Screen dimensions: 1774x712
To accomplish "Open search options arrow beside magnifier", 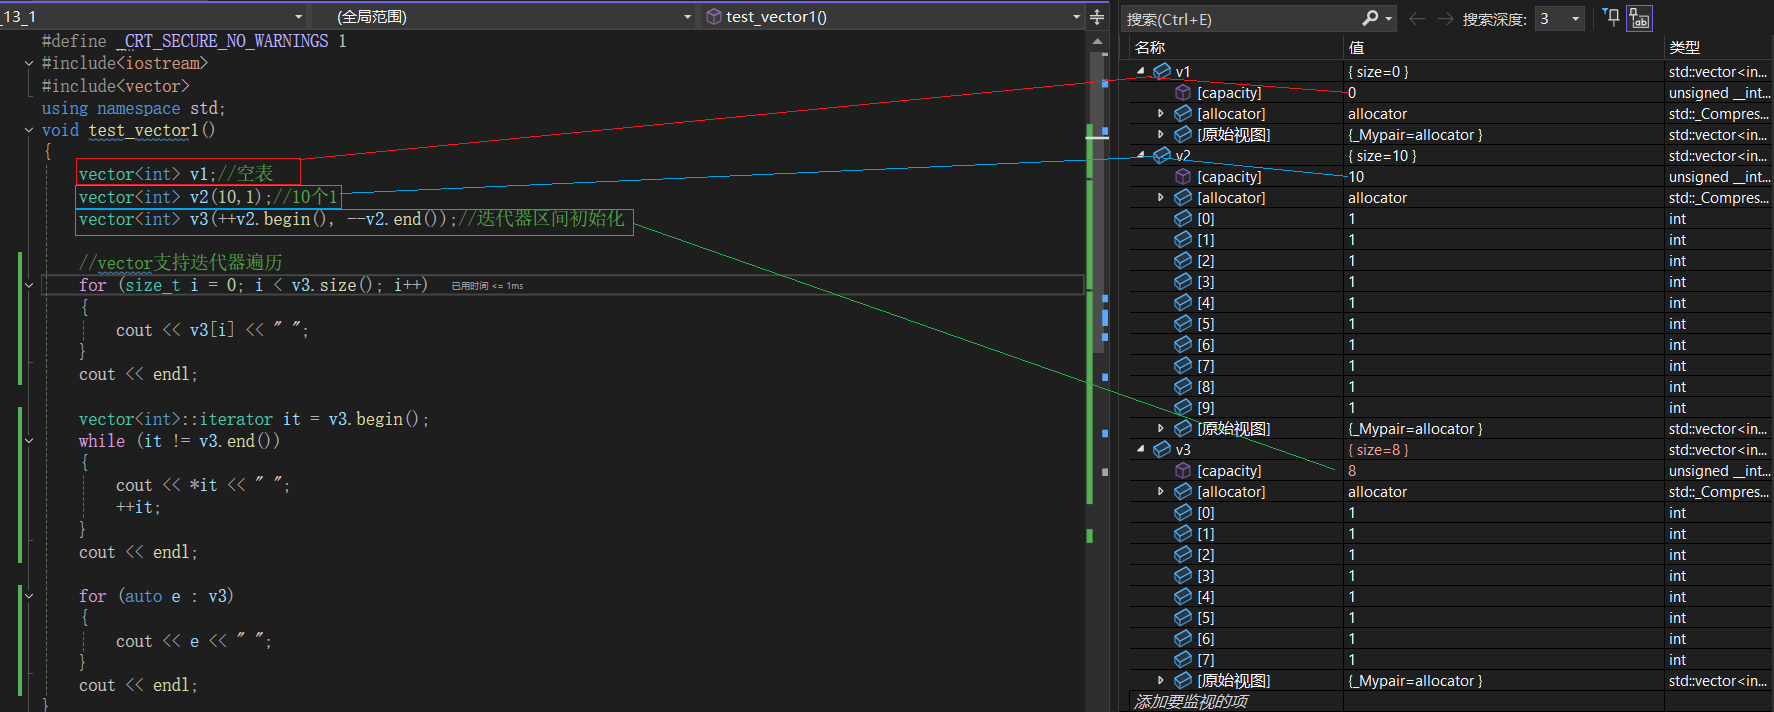I will coord(1389,19).
